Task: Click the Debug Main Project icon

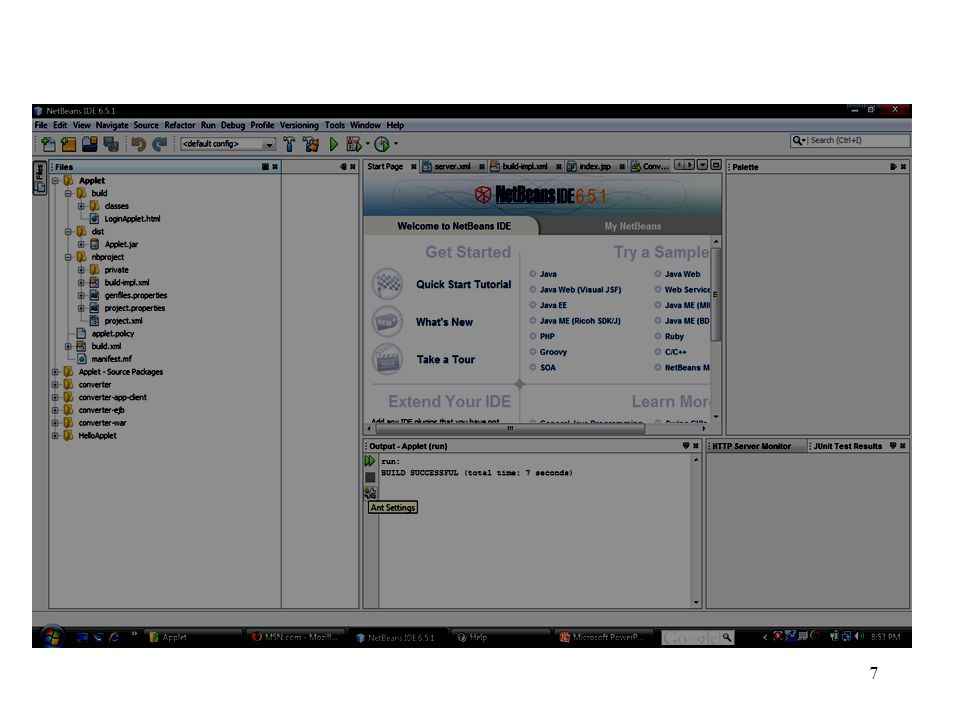Action: click(x=354, y=144)
